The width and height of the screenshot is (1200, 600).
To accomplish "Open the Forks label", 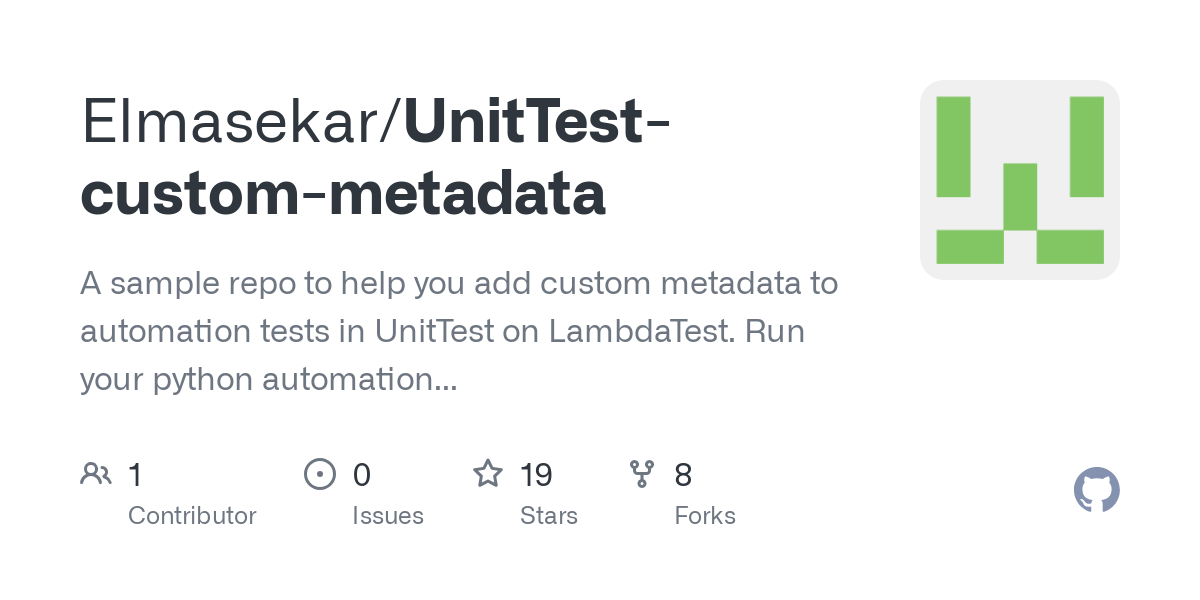I will [705, 516].
